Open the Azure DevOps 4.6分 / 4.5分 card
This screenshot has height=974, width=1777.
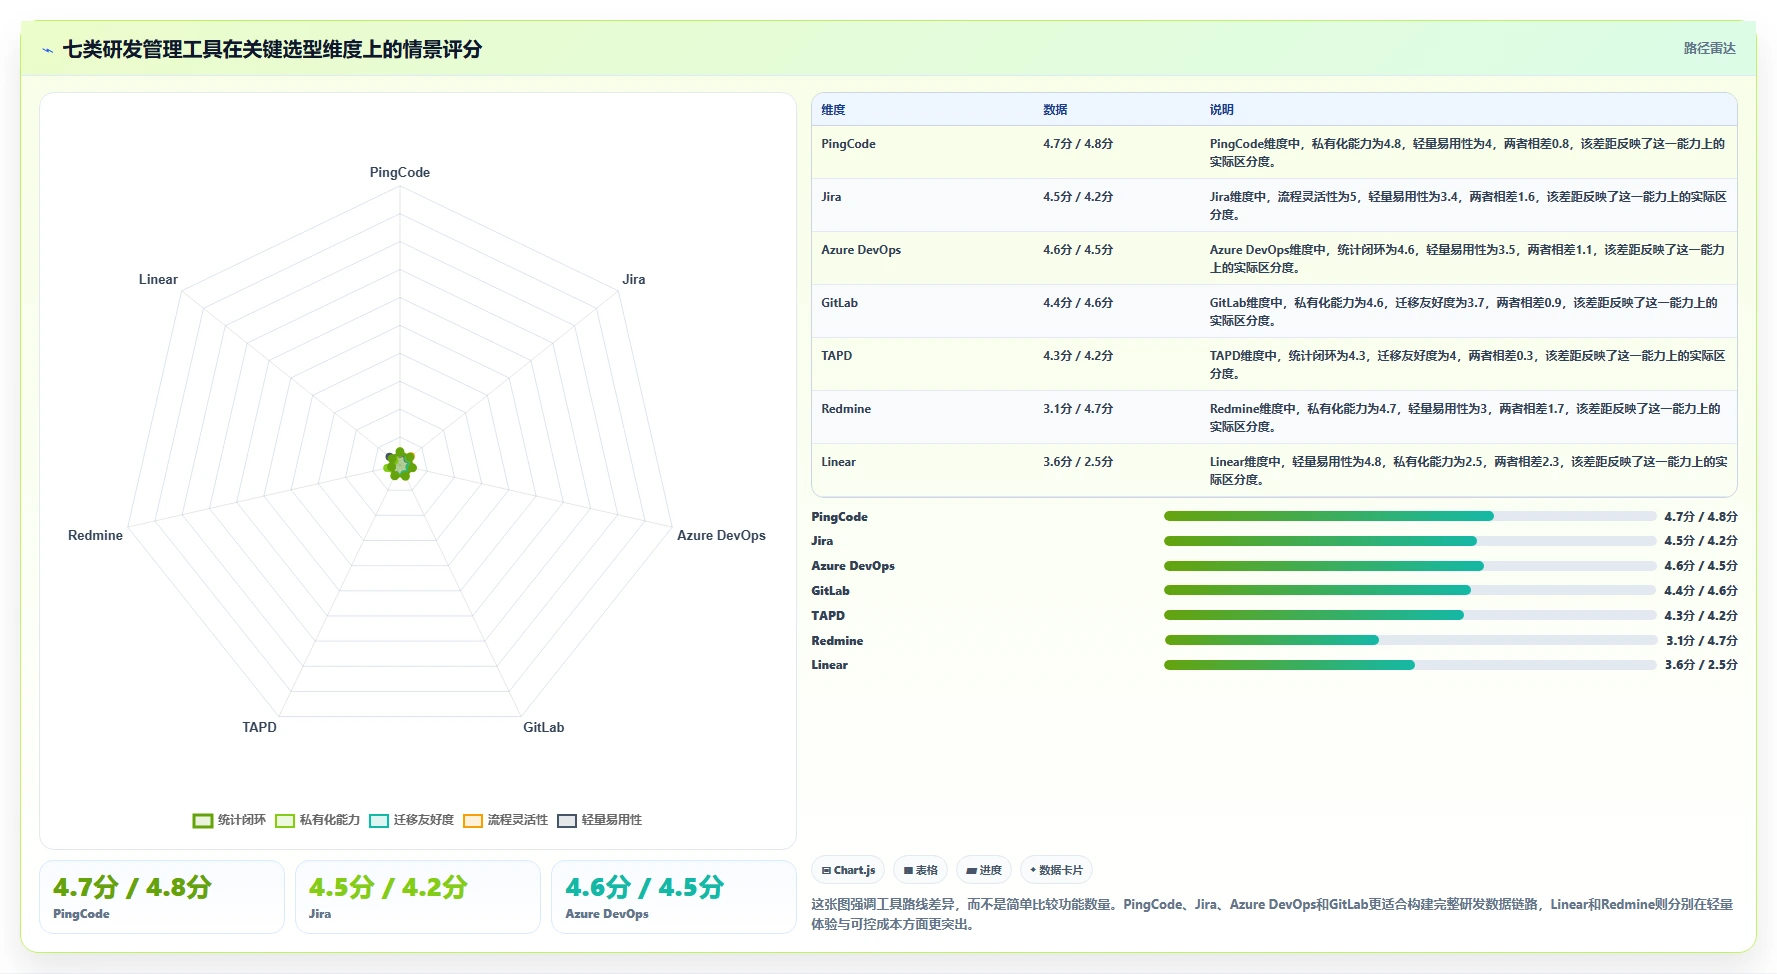click(674, 897)
